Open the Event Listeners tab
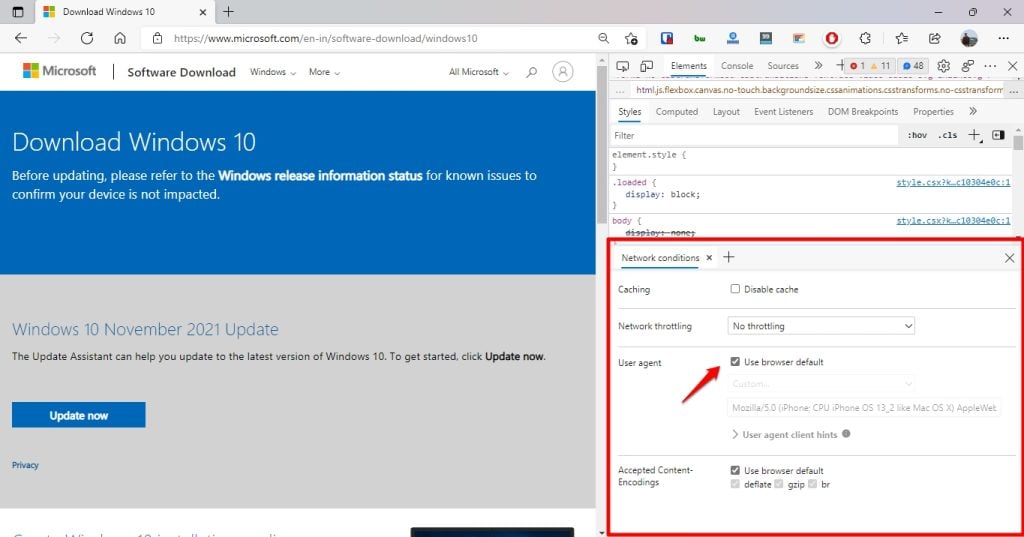Viewport: 1024px width, 537px height. click(784, 112)
